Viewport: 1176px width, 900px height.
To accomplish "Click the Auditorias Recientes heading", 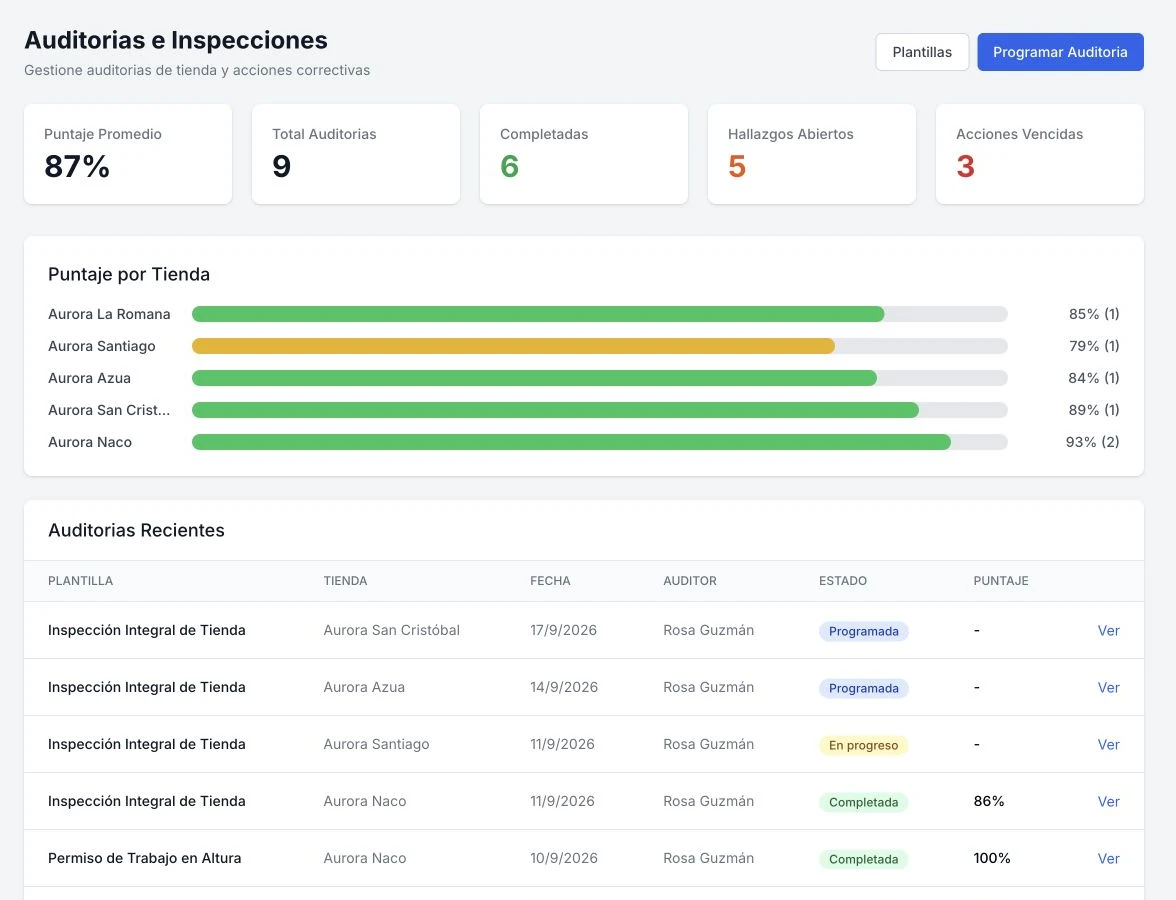I will (x=136, y=530).
